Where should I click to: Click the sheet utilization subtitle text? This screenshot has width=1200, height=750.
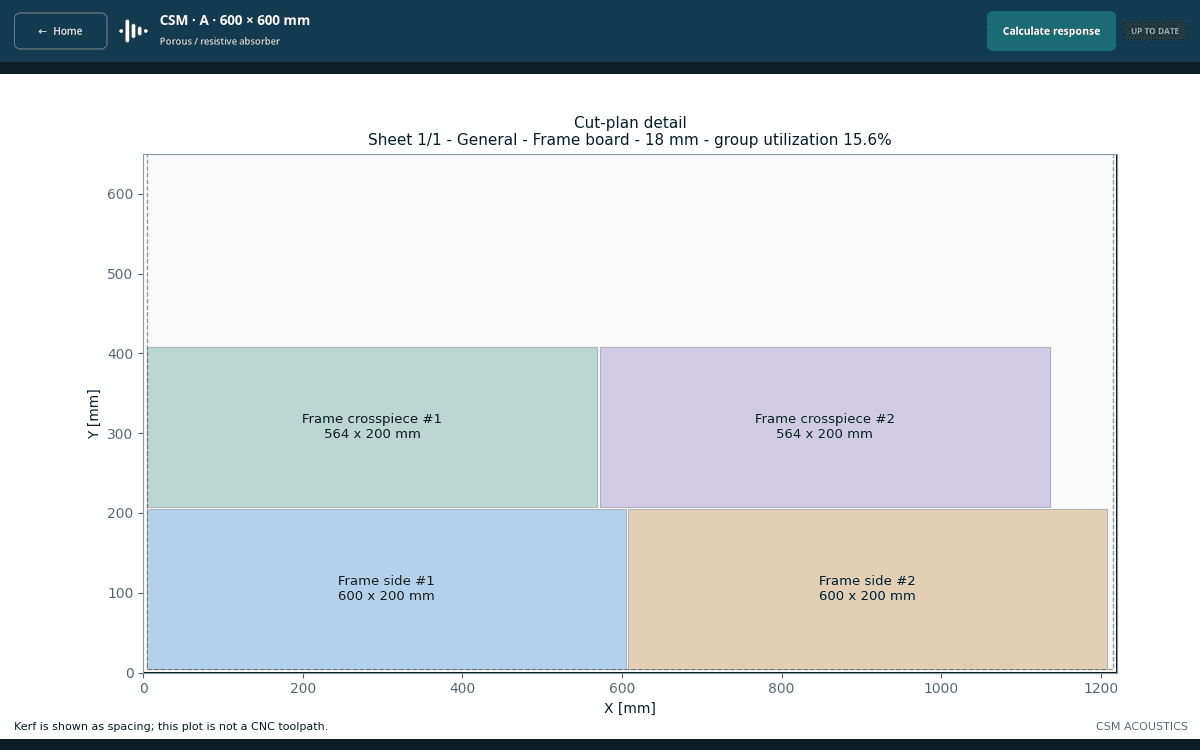click(x=630, y=140)
